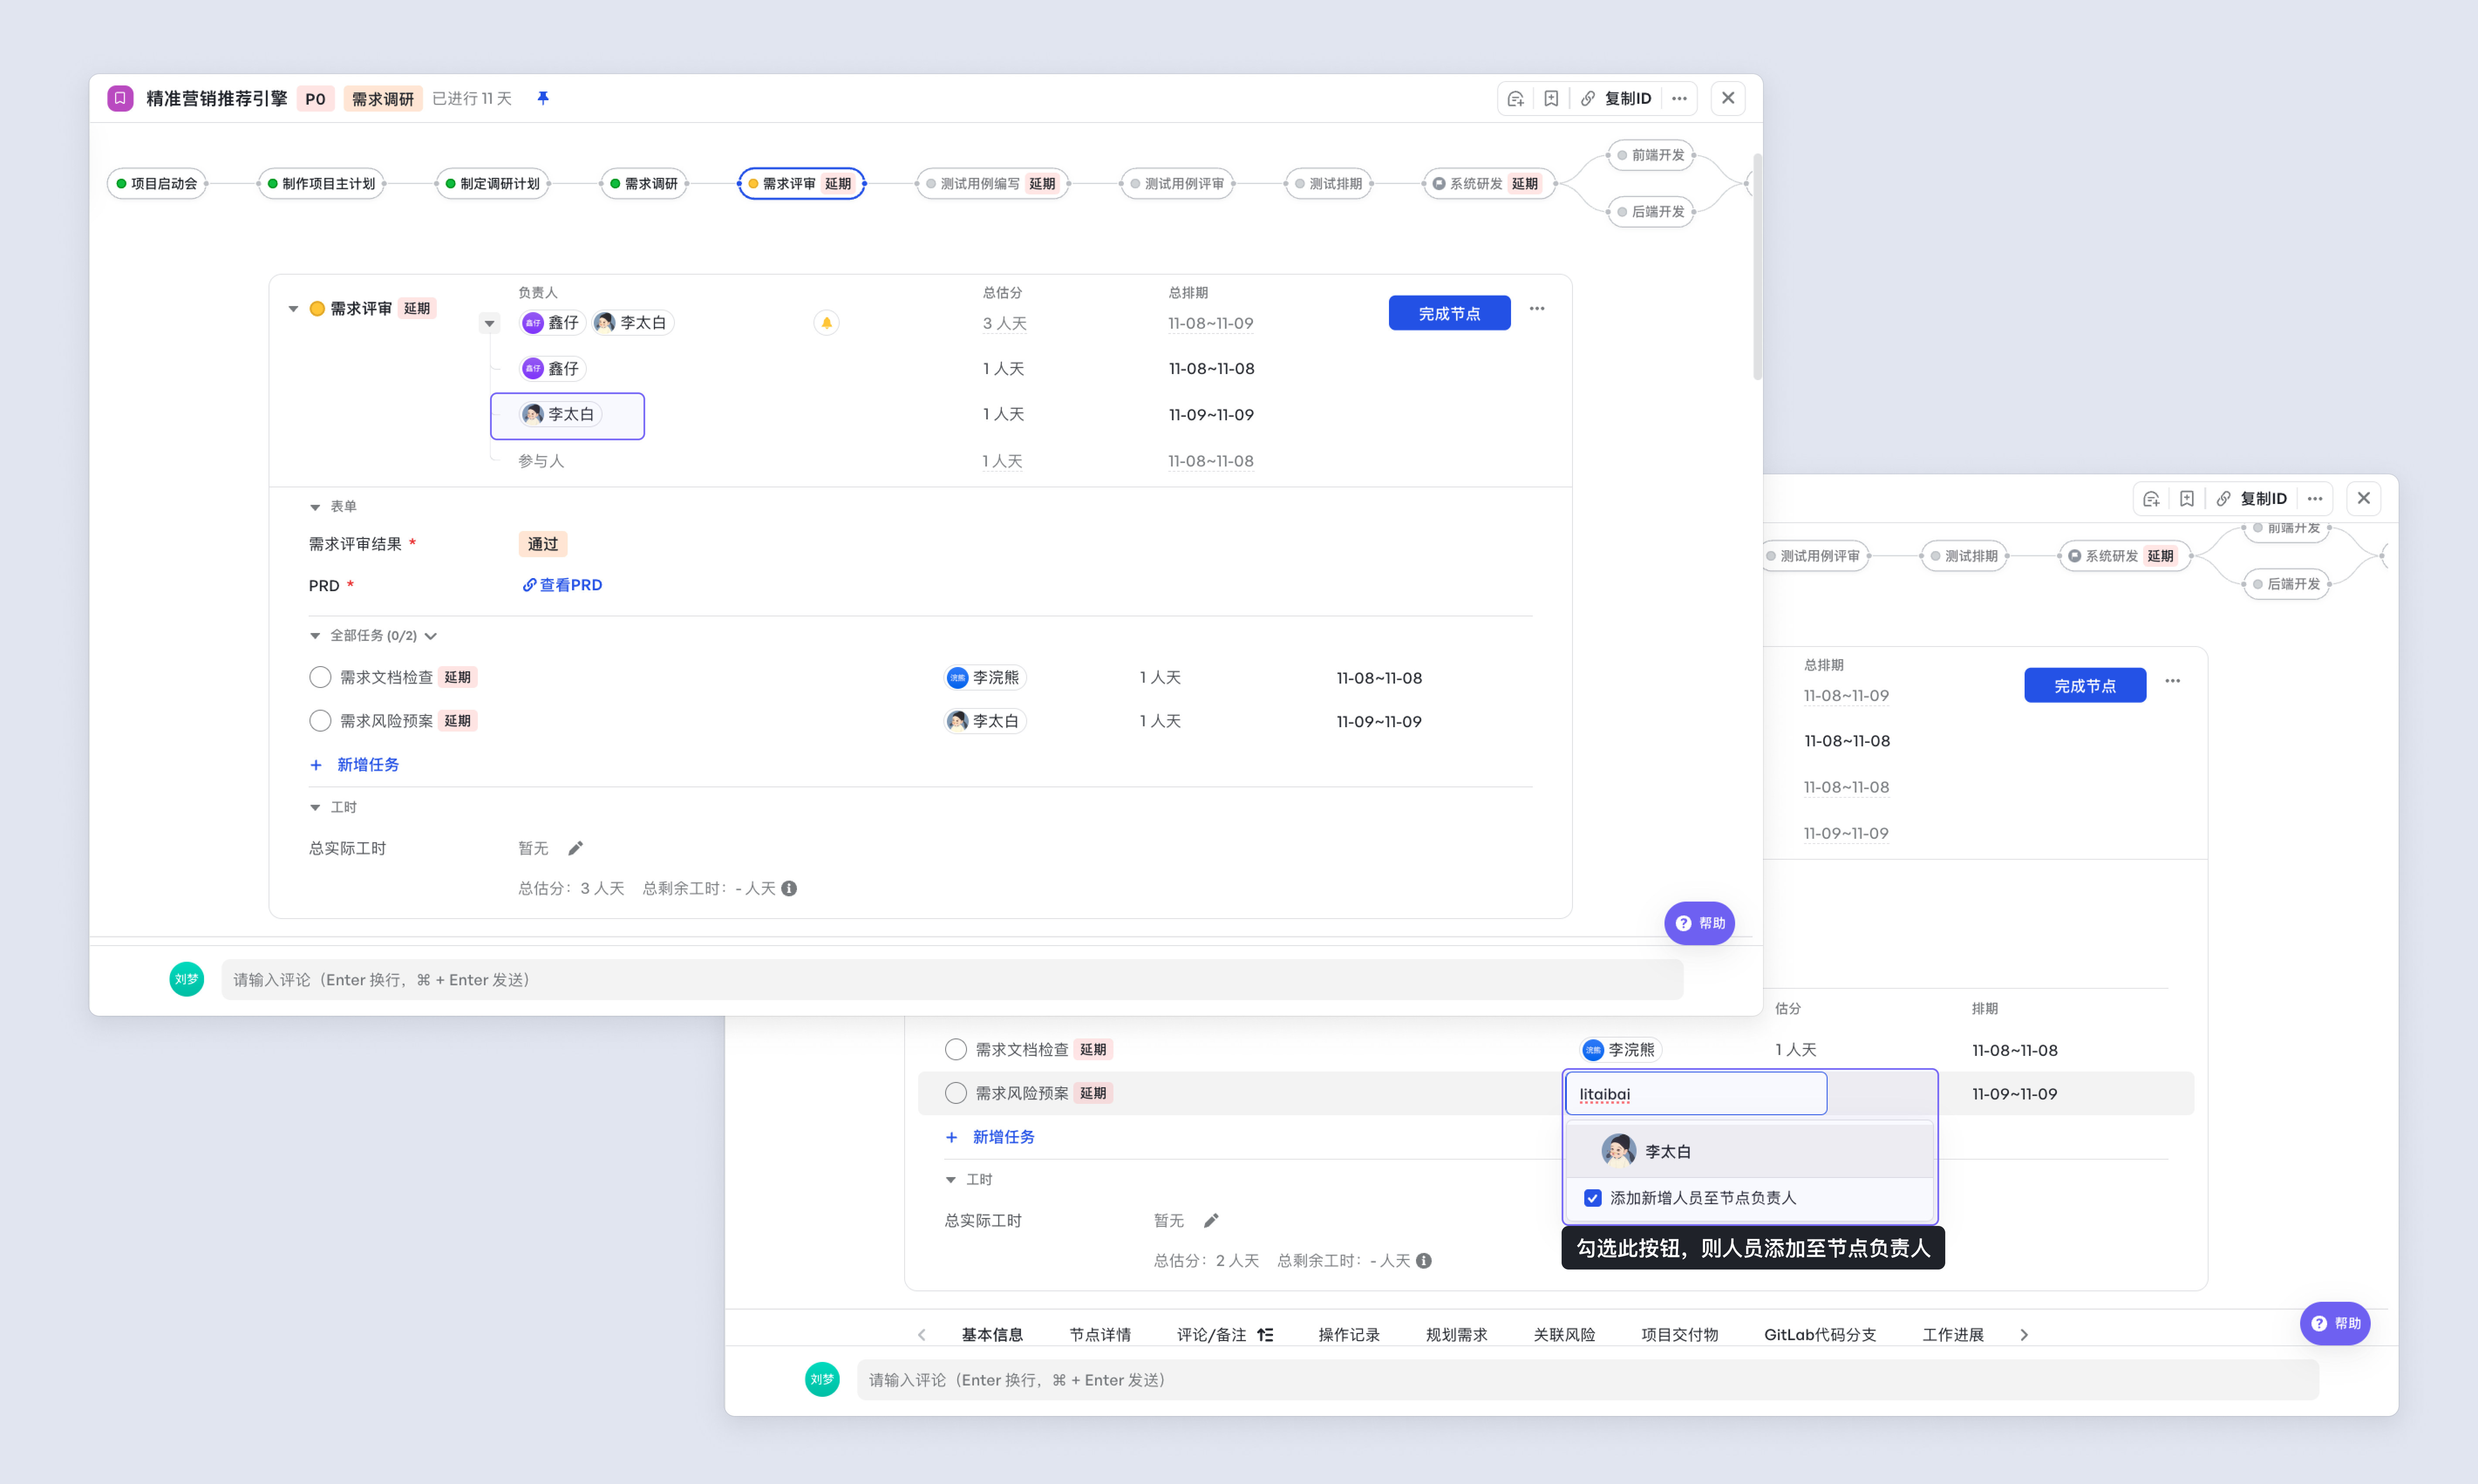Check off 需求风险预案 task in back window
Viewport: 2478px width, 1484px height.
pos(956,1093)
